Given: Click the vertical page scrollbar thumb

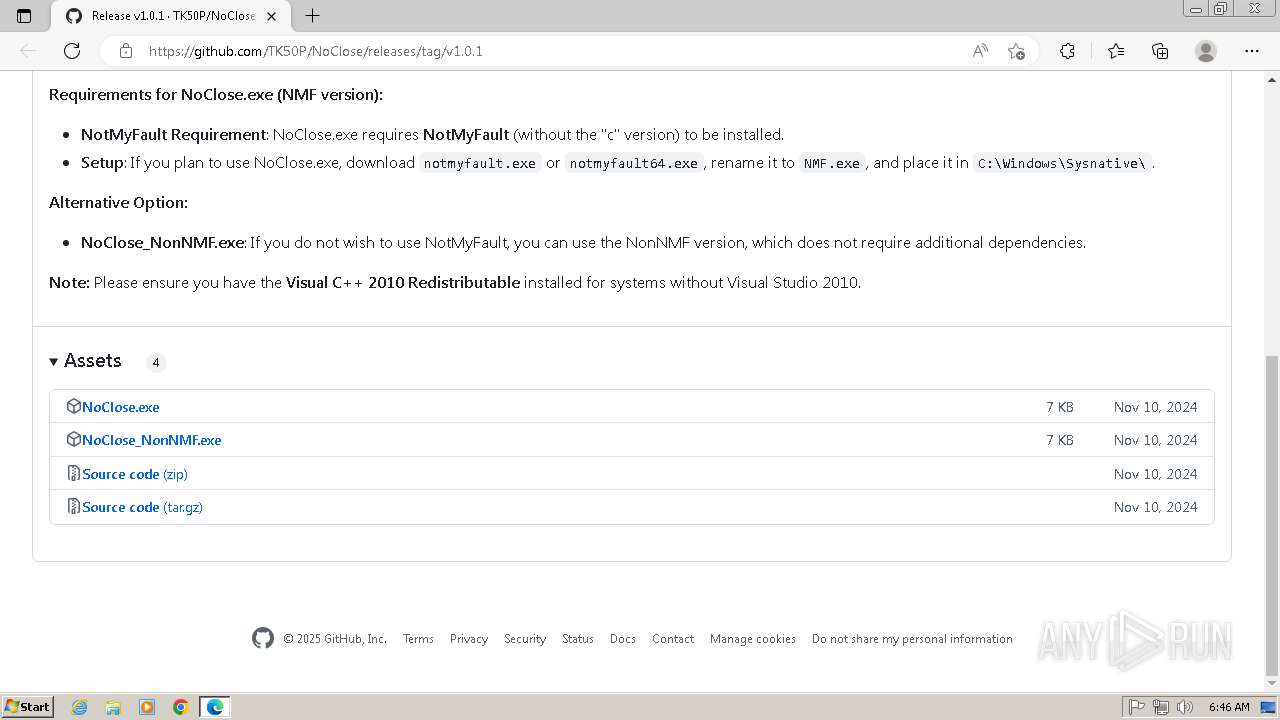Looking at the screenshot, I should (1272, 515).
